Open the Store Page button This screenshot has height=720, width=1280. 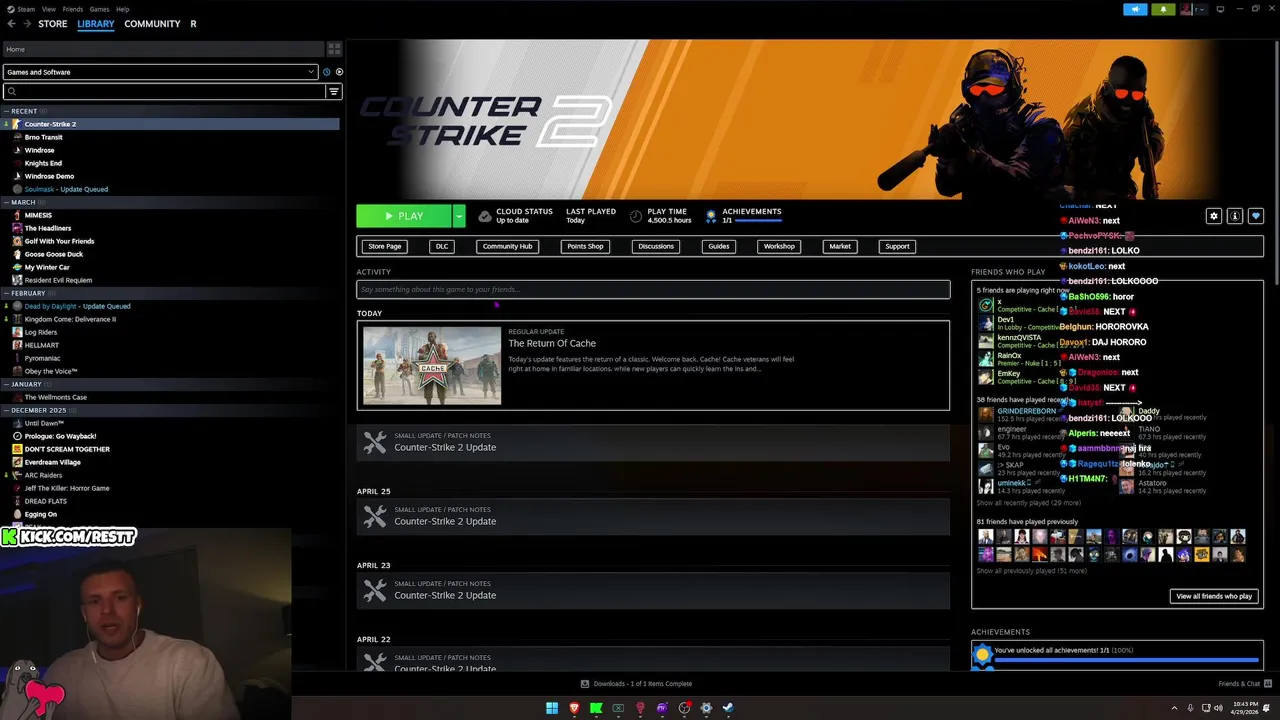[x=384, y=246]
